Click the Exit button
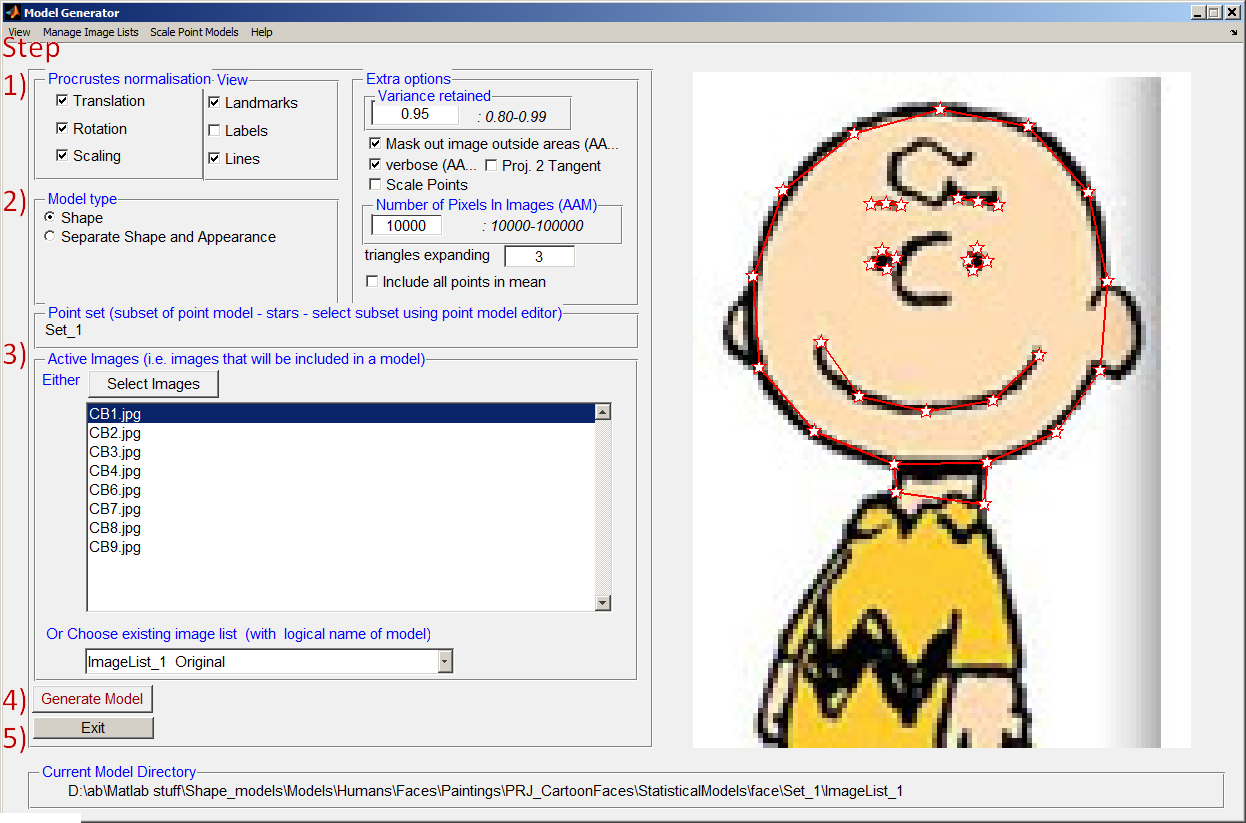1246x823 pixels. 93,728
